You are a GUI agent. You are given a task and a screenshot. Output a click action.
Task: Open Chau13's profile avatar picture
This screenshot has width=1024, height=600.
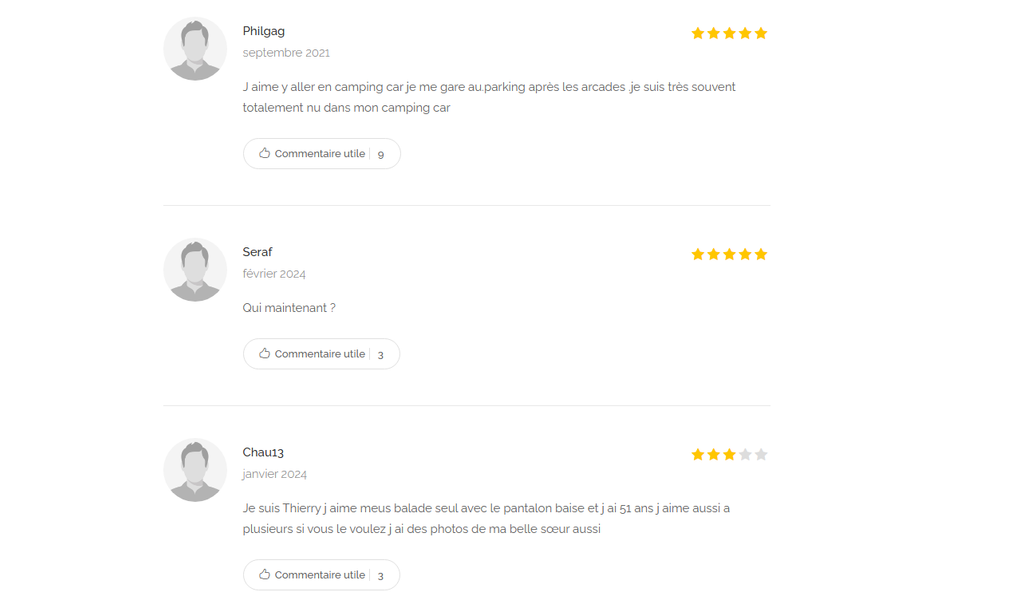195,470
